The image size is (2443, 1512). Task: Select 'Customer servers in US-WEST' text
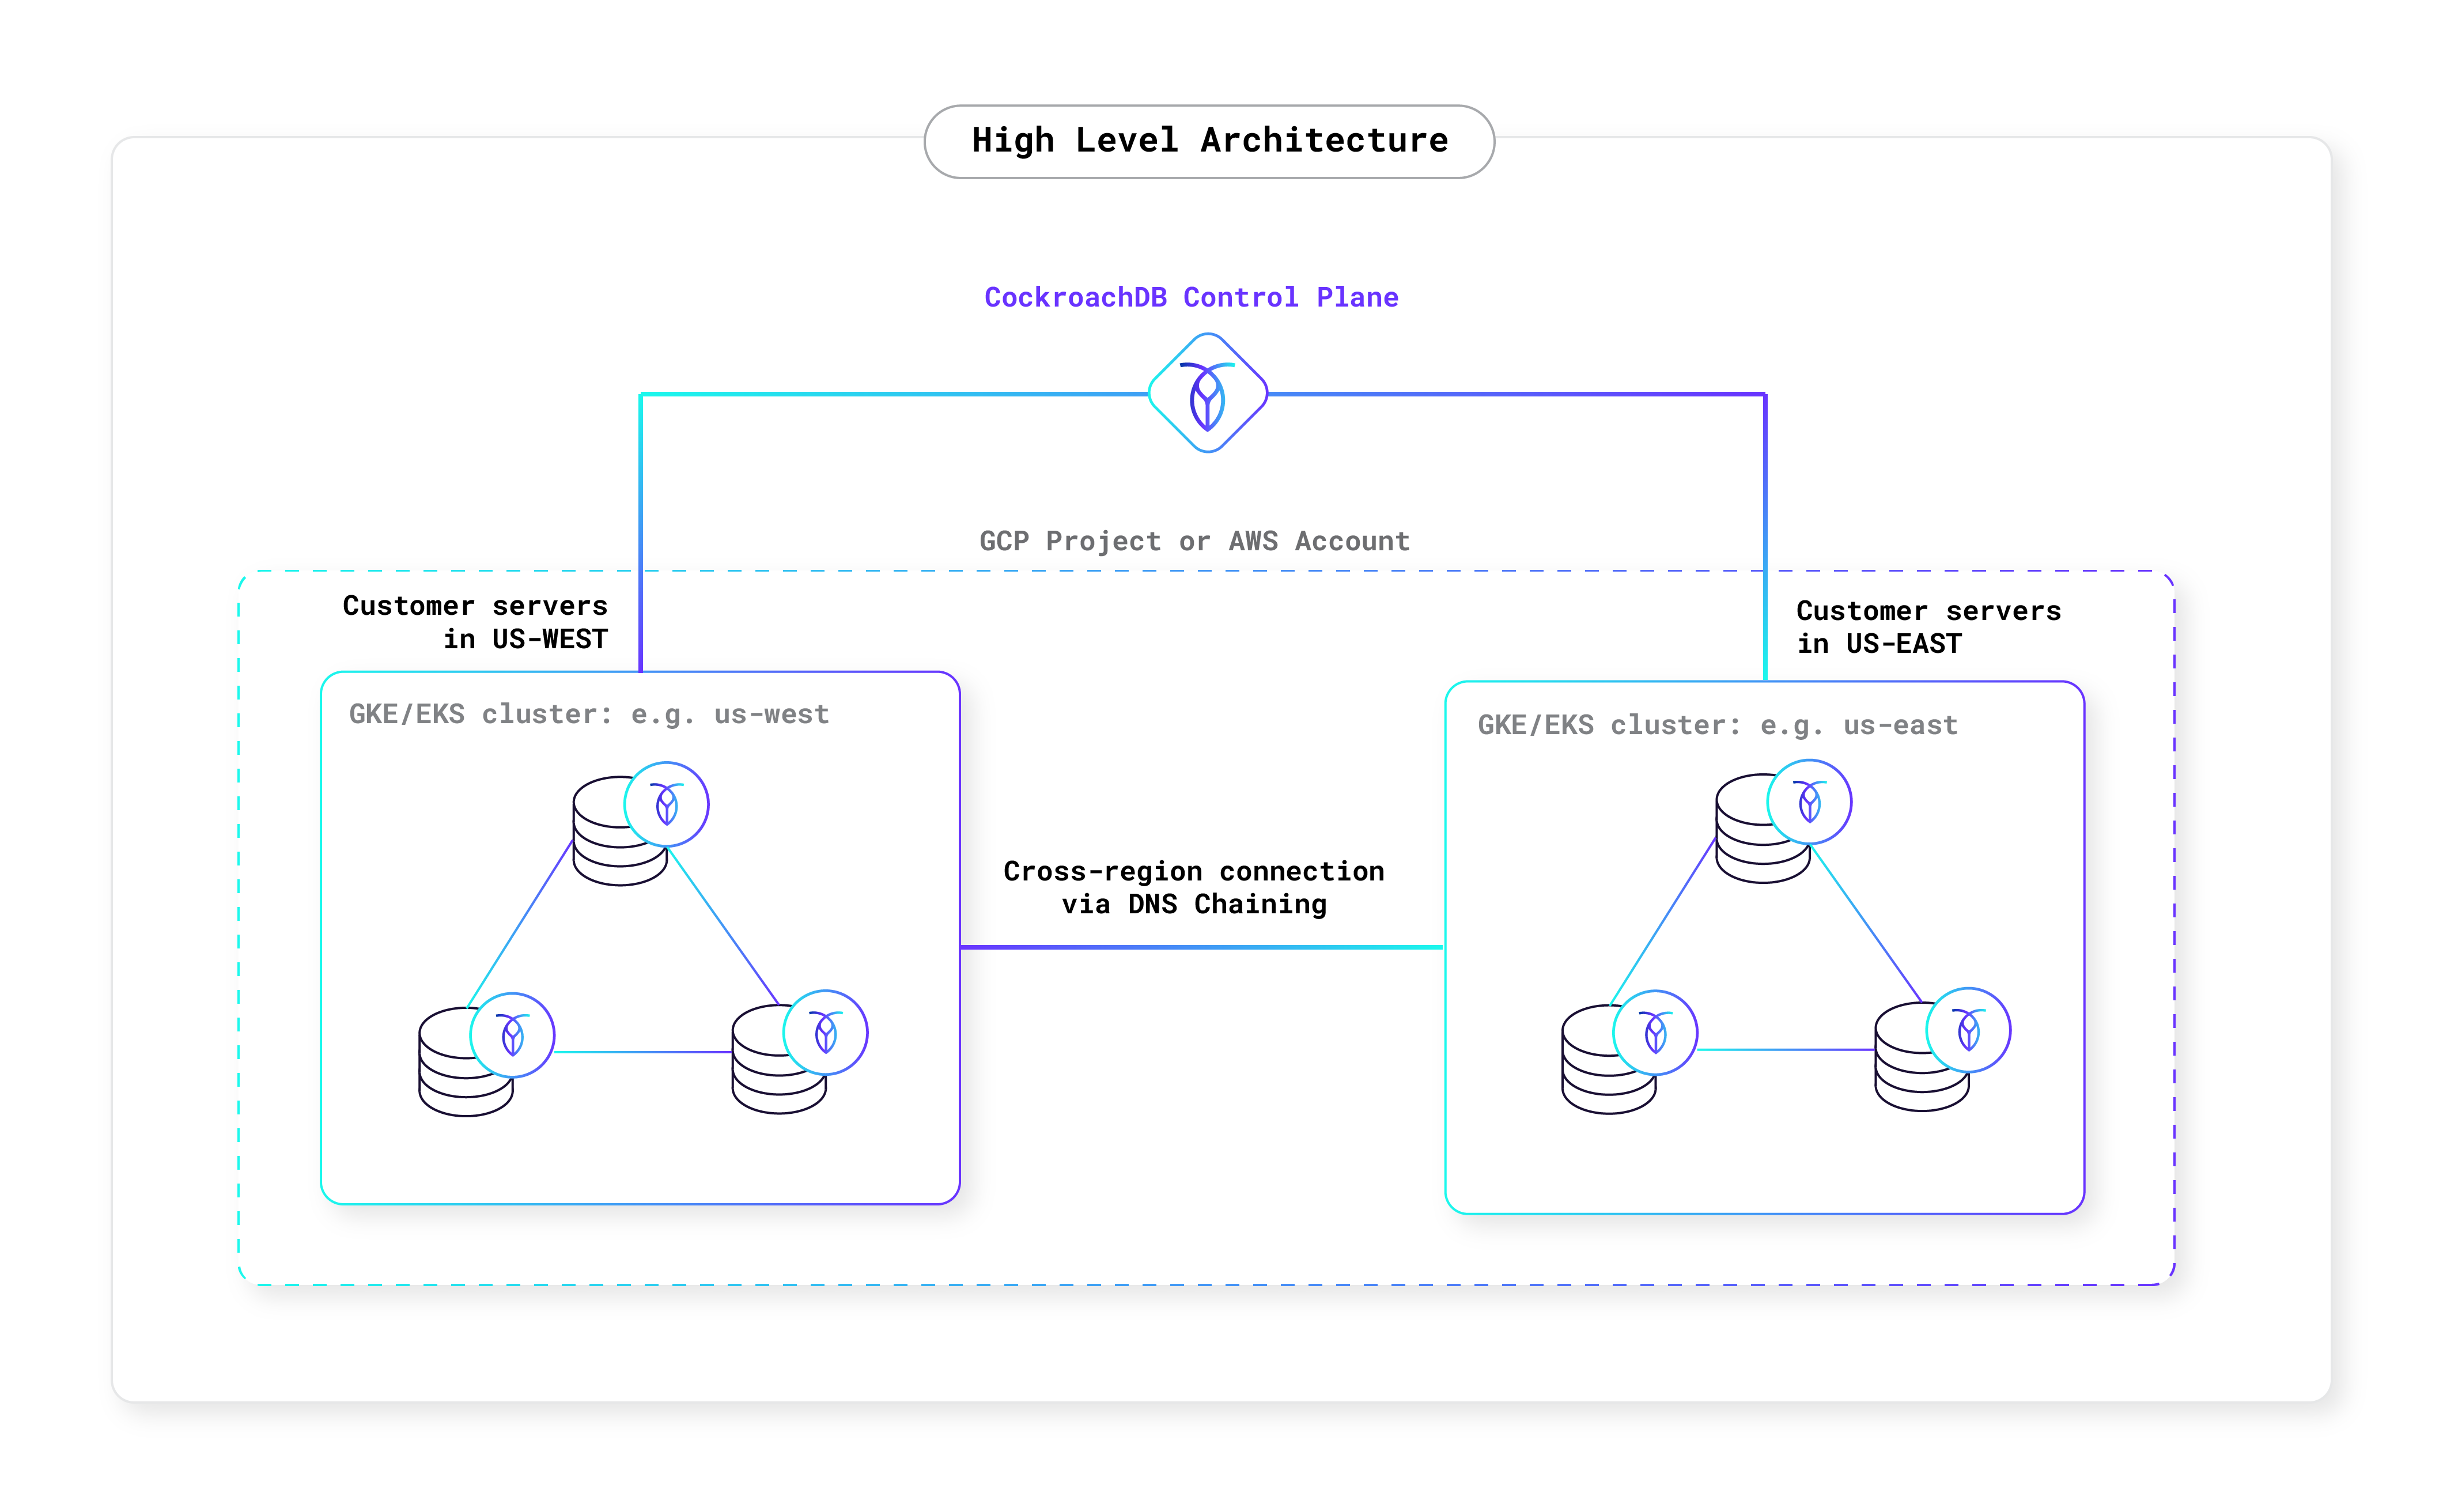475,622
